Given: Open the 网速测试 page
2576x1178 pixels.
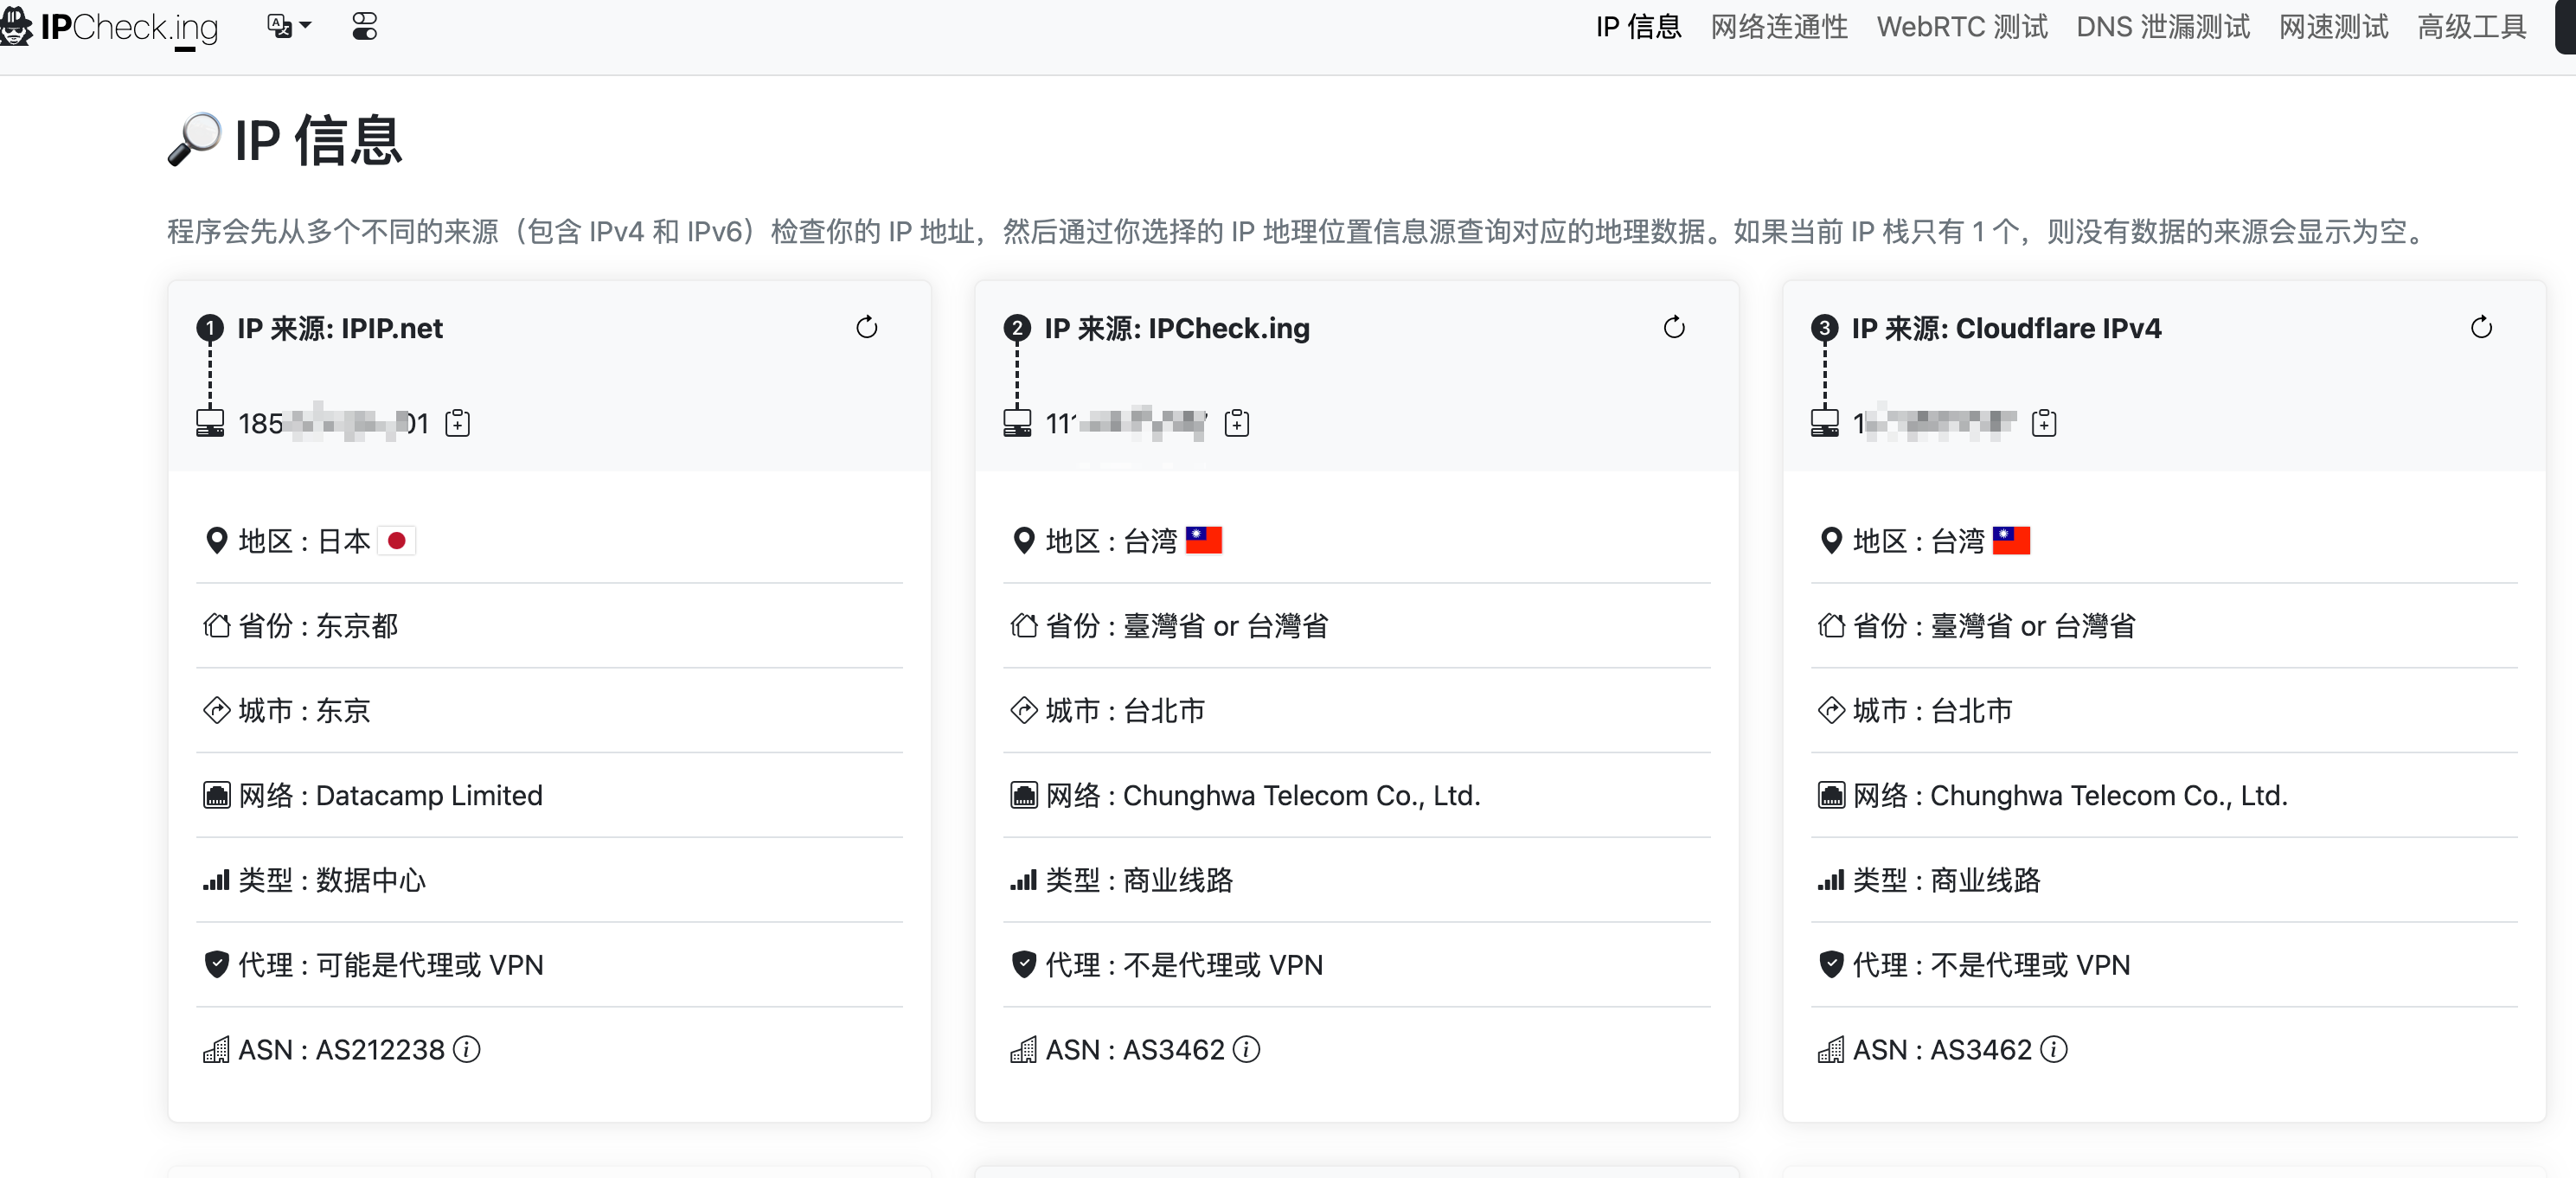Looking at the screenshot, I should point(2333,27).
